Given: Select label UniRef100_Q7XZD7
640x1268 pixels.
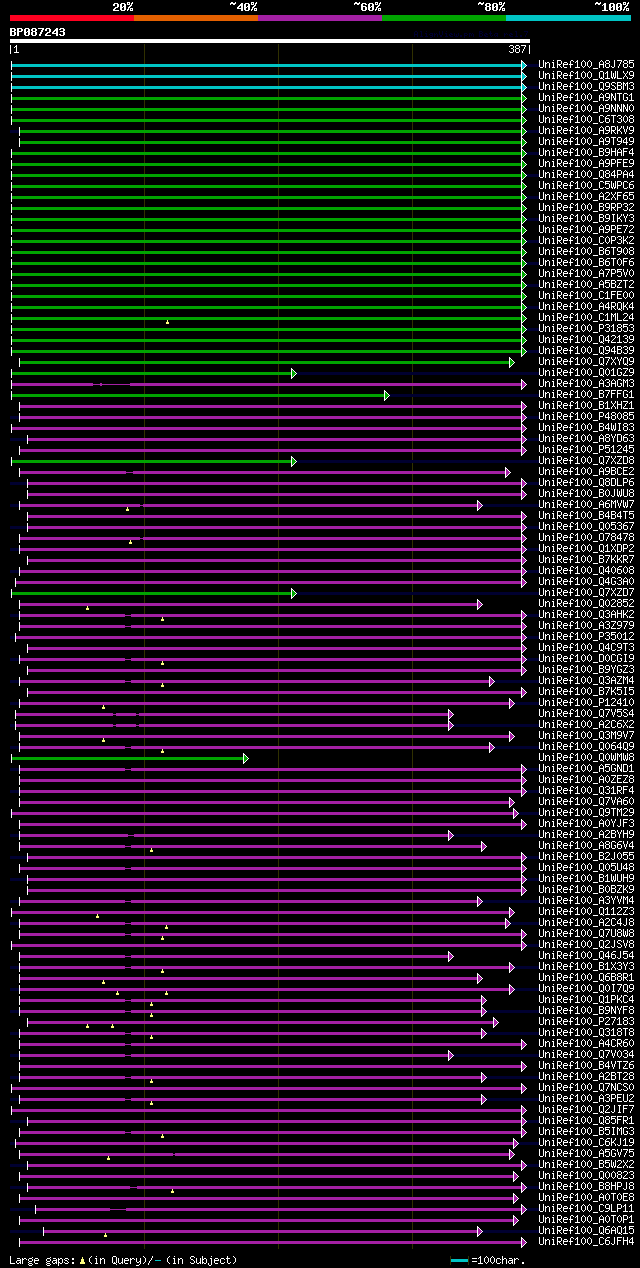Looking at the screenshot, I should click(586, 592).
